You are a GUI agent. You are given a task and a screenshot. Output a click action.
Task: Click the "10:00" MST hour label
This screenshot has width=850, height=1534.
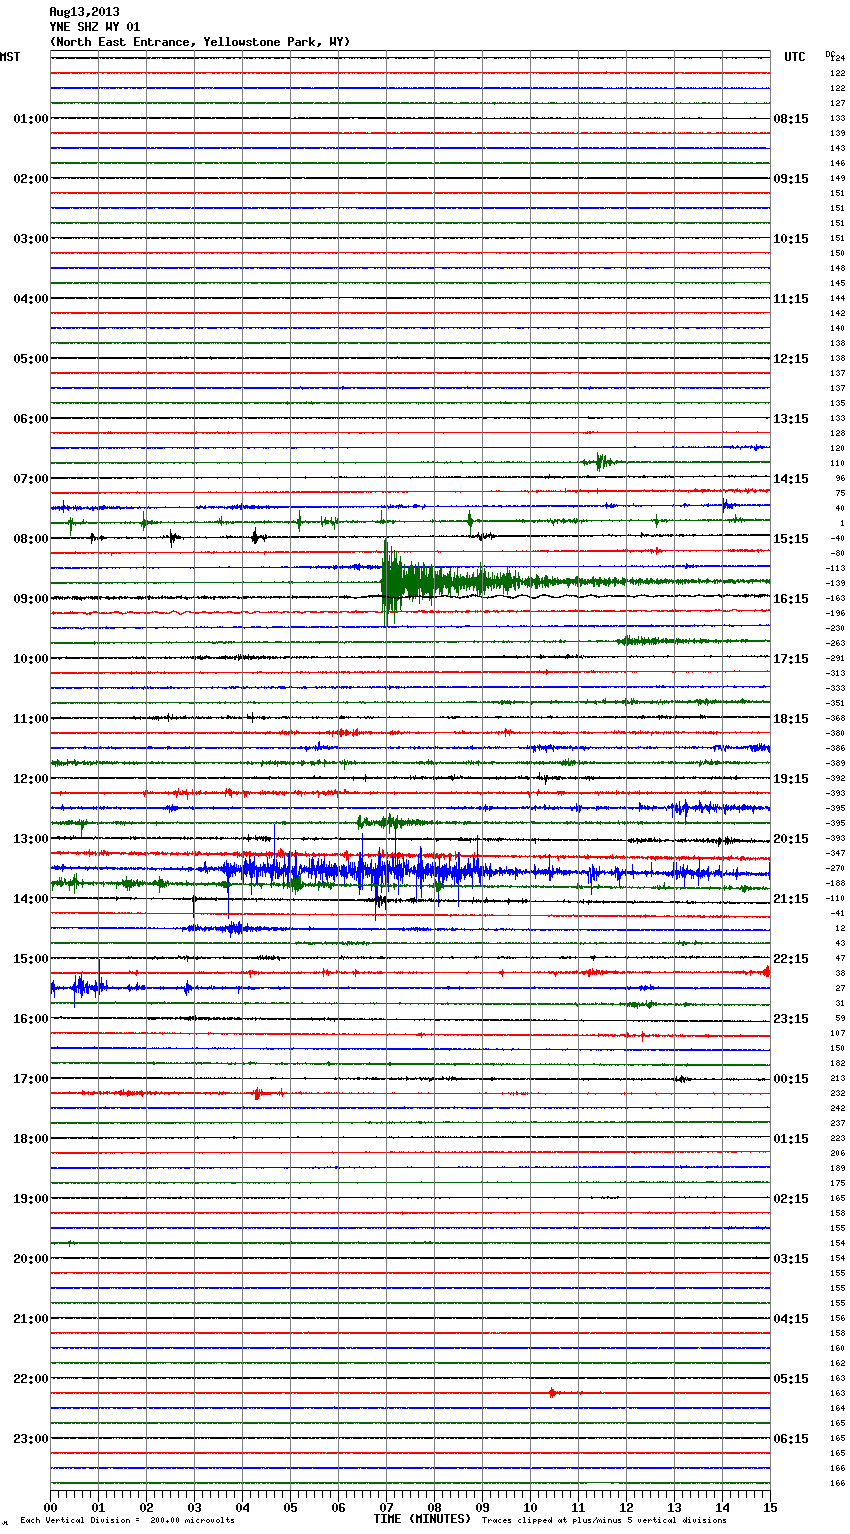pos(31,659)
